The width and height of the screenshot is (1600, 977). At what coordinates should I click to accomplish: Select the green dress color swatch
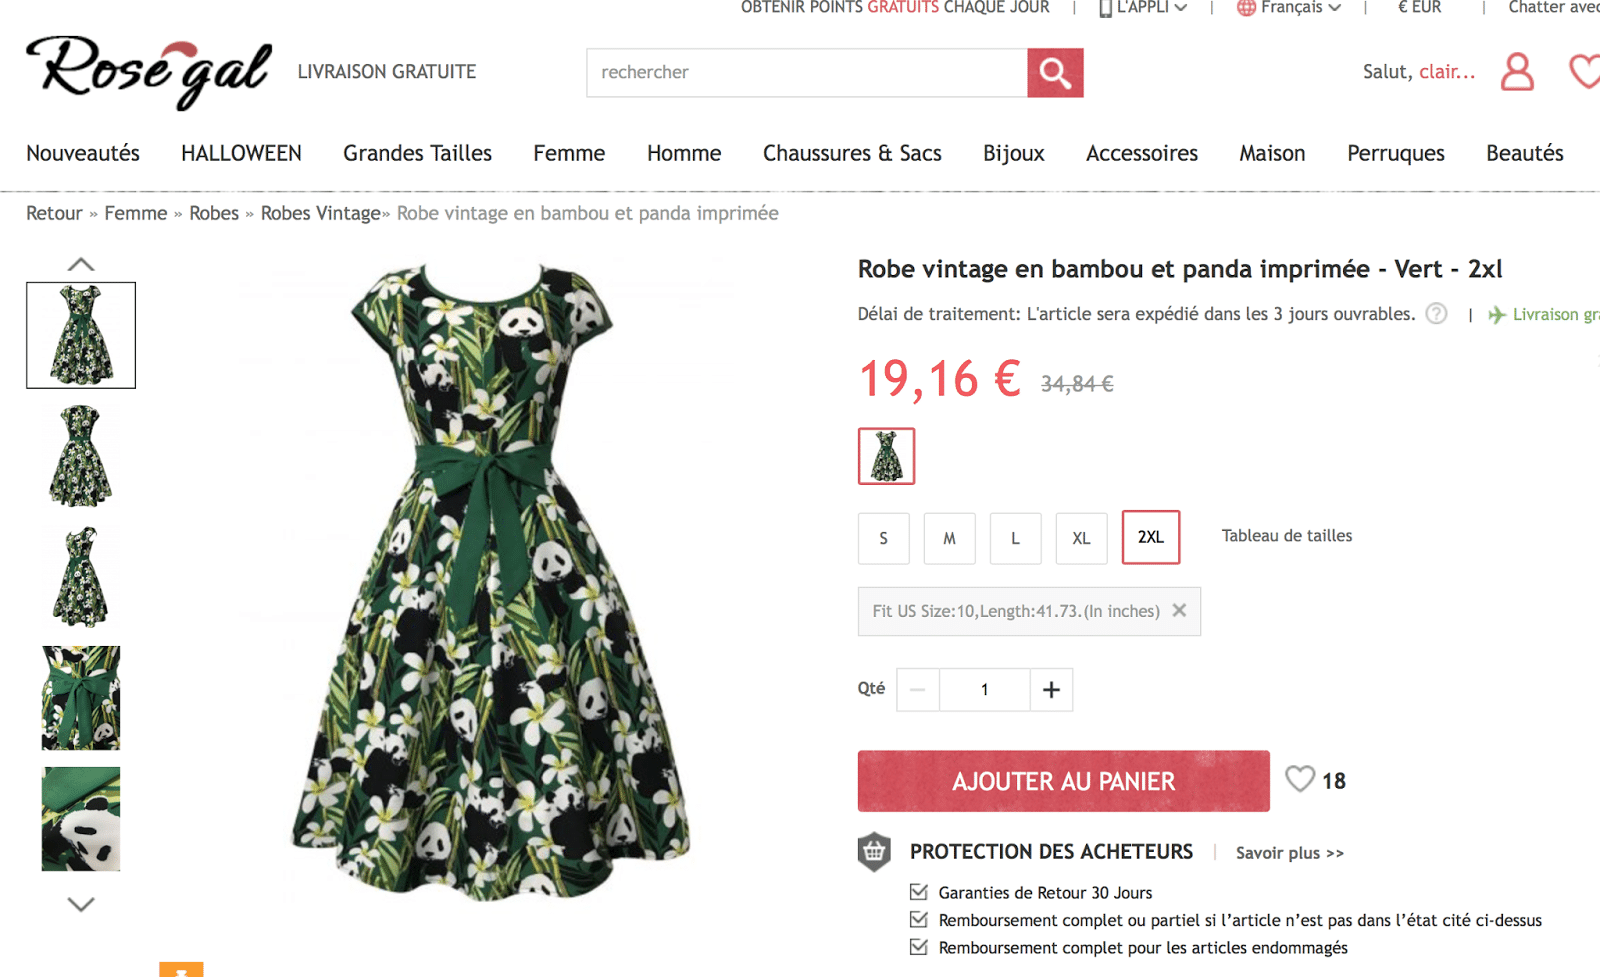coord(886,456)
